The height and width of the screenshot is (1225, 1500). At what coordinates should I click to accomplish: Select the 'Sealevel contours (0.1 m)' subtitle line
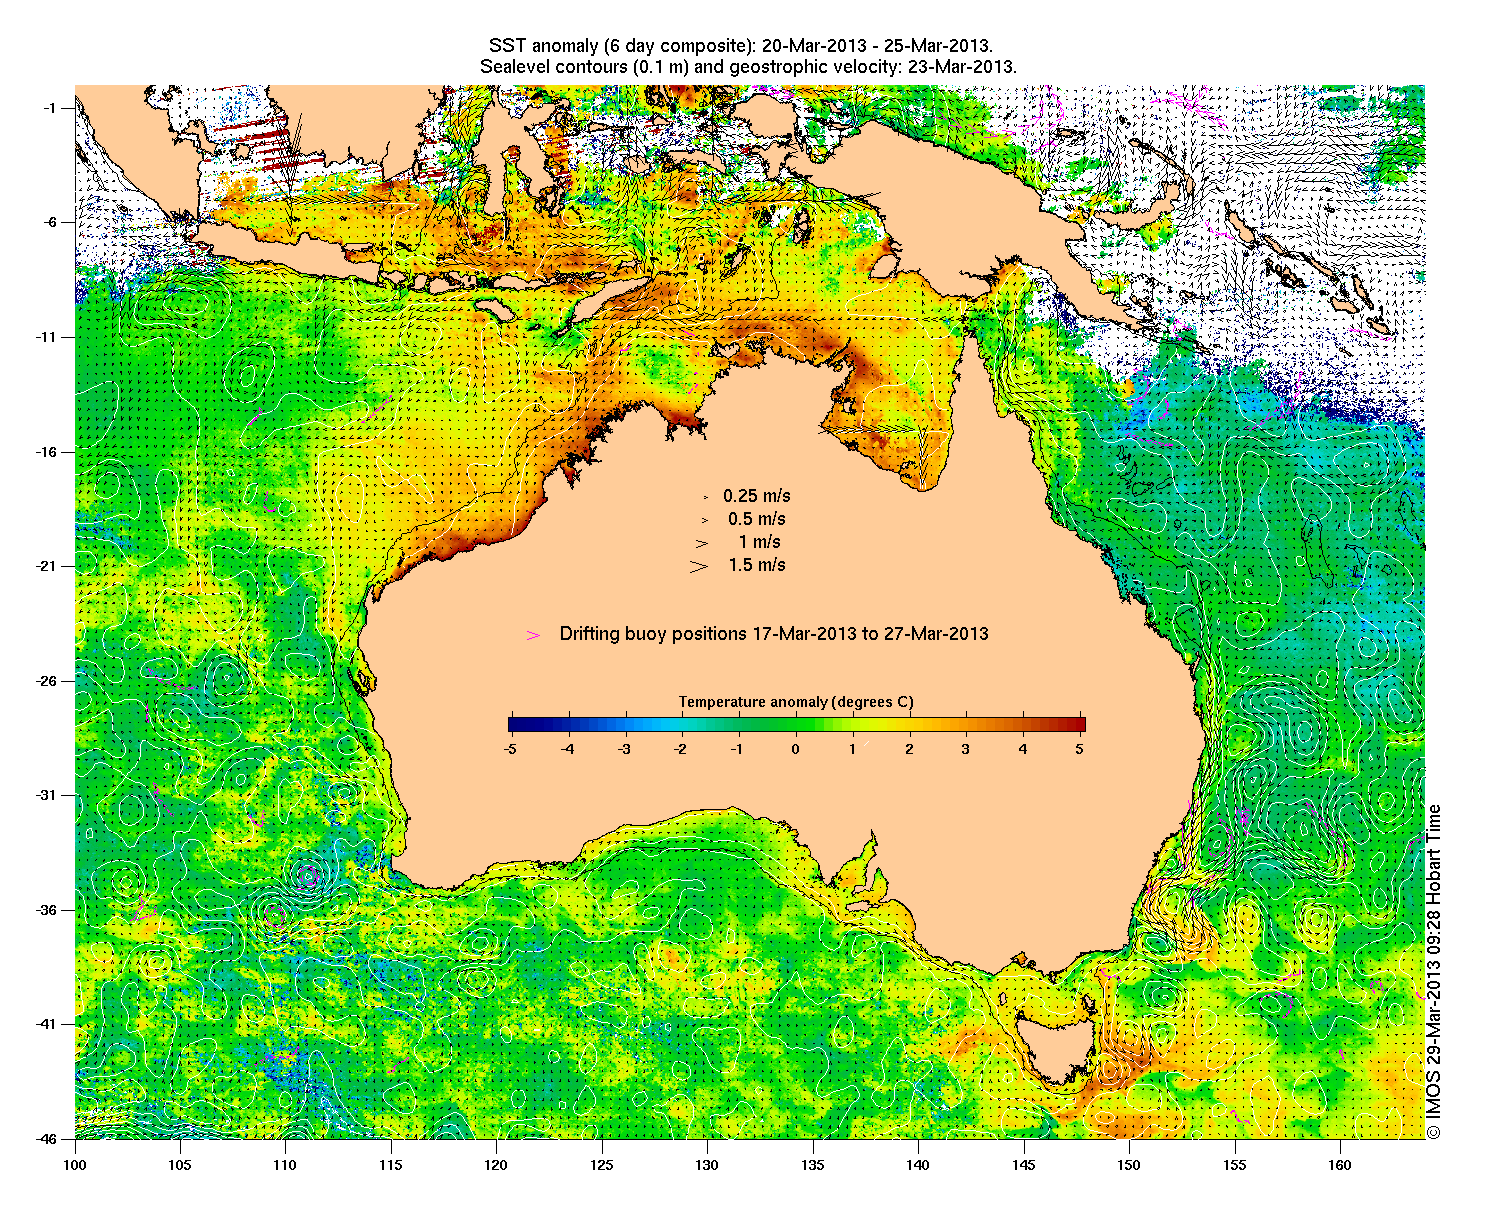point(748,67)
